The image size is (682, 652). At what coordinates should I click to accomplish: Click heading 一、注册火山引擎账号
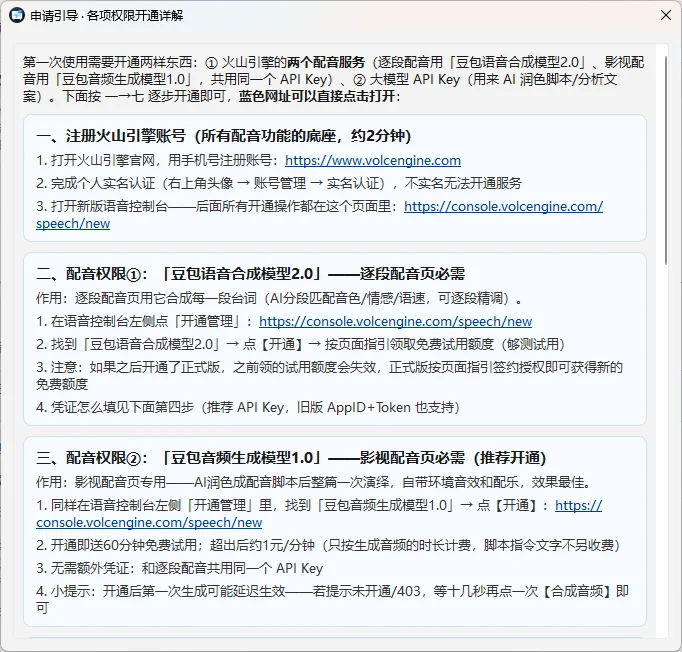(224, 136)
